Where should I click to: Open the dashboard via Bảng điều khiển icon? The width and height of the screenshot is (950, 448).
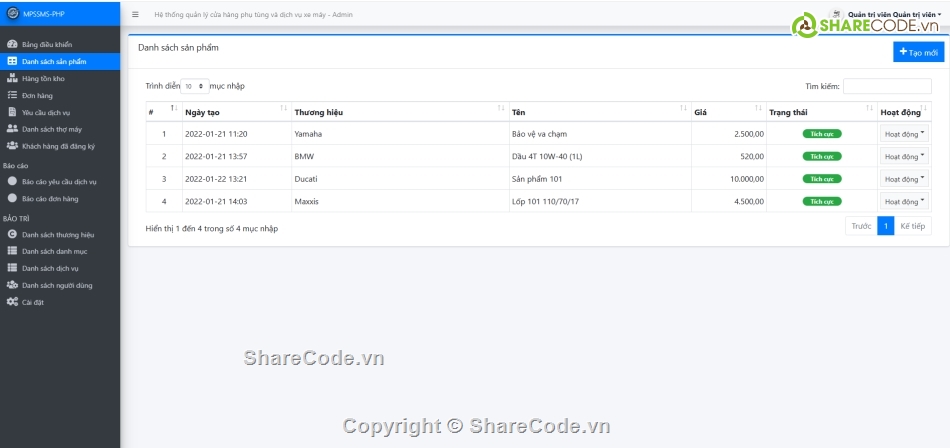[x=12, y=45]
